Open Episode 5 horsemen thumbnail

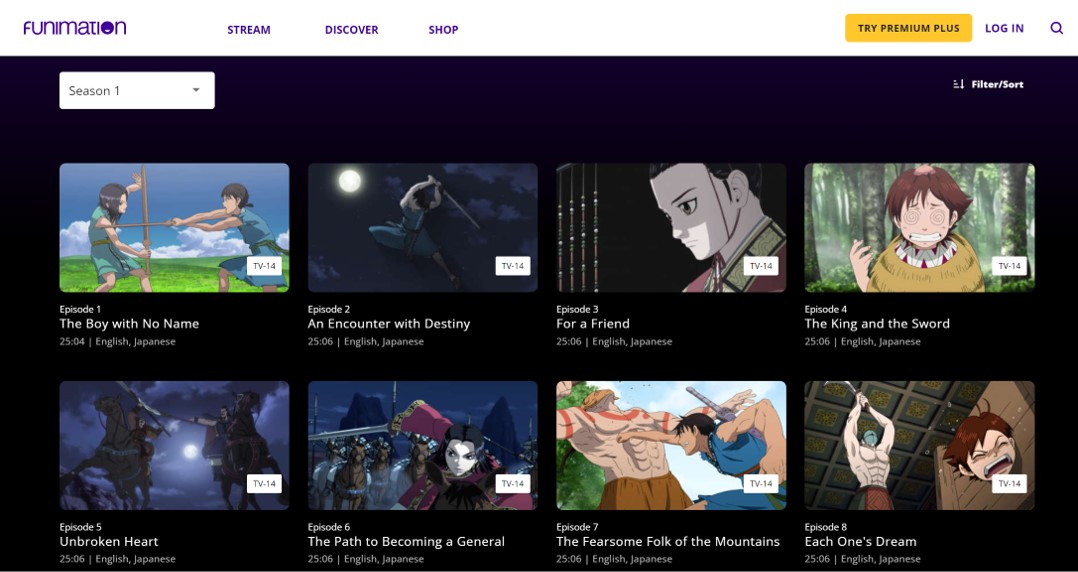(174, 446)
